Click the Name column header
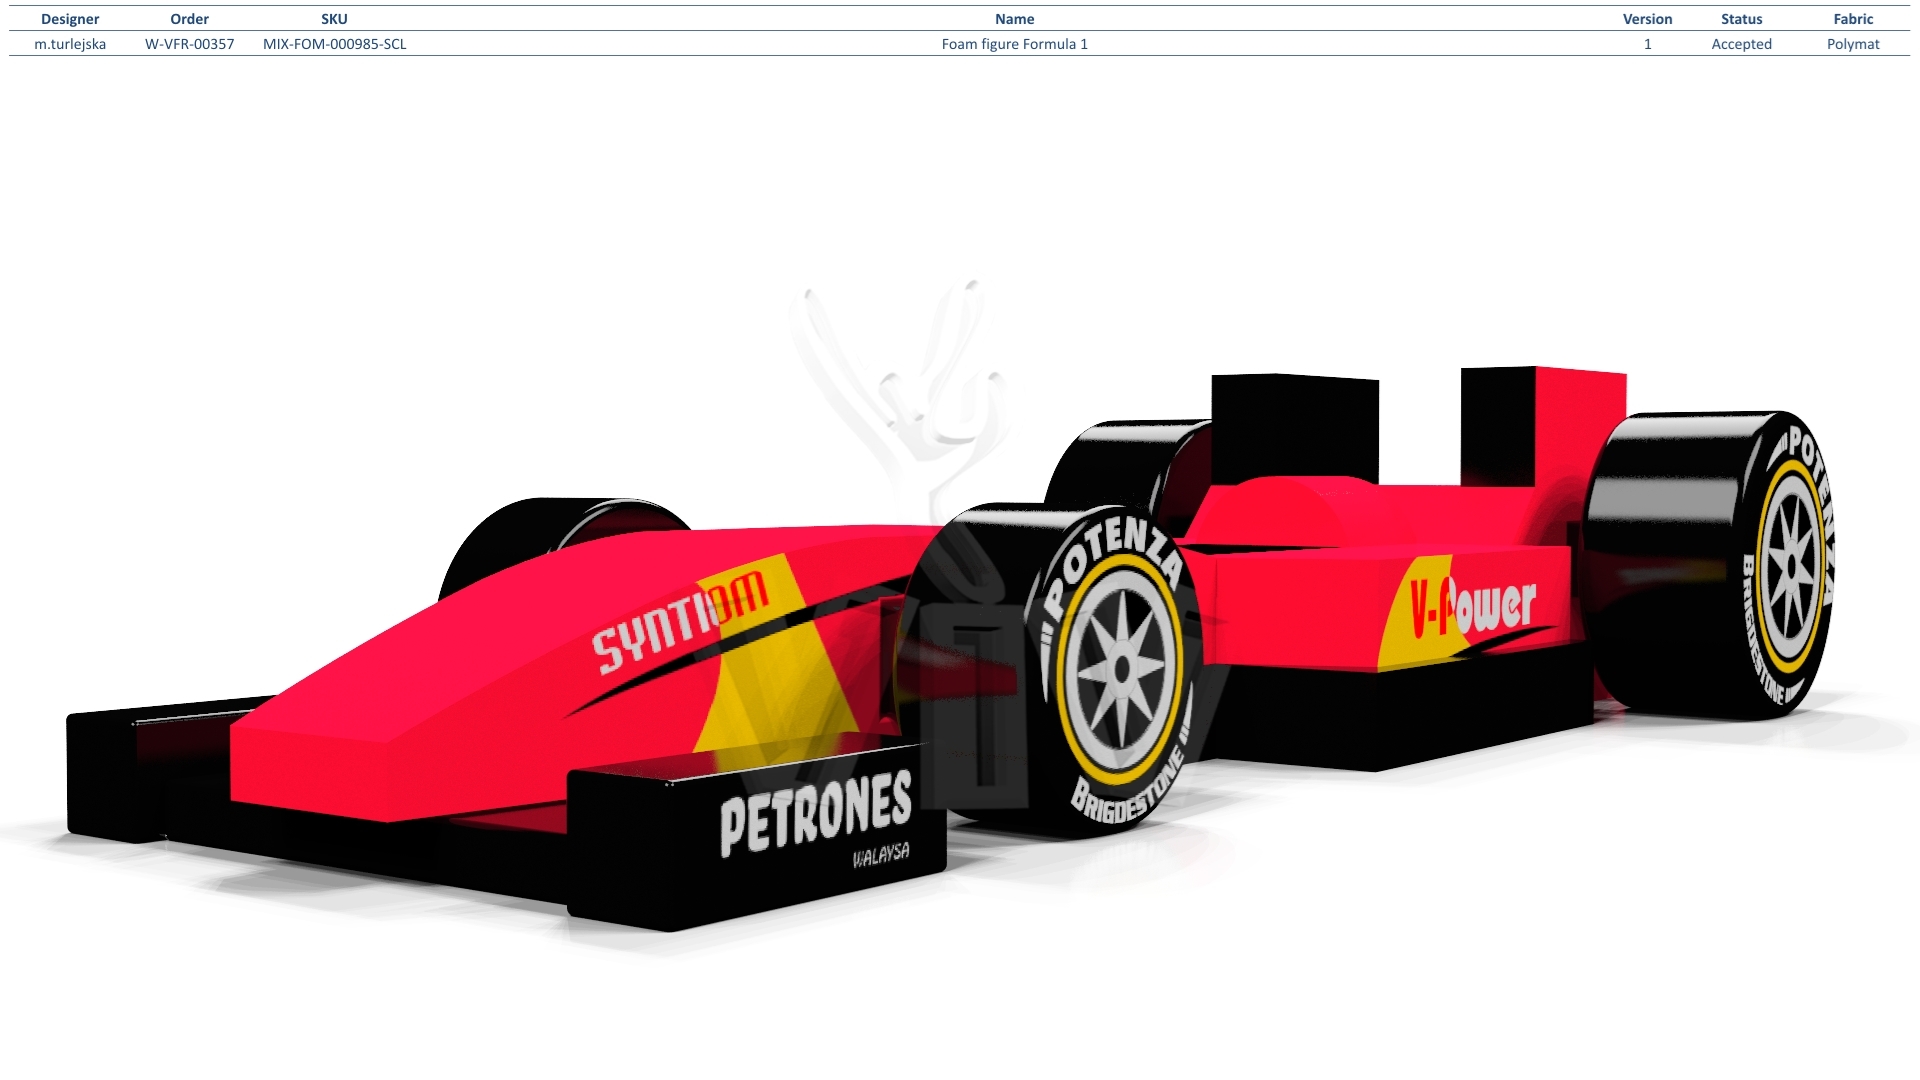The image size is (1920, 1080). coord(1014,19)
